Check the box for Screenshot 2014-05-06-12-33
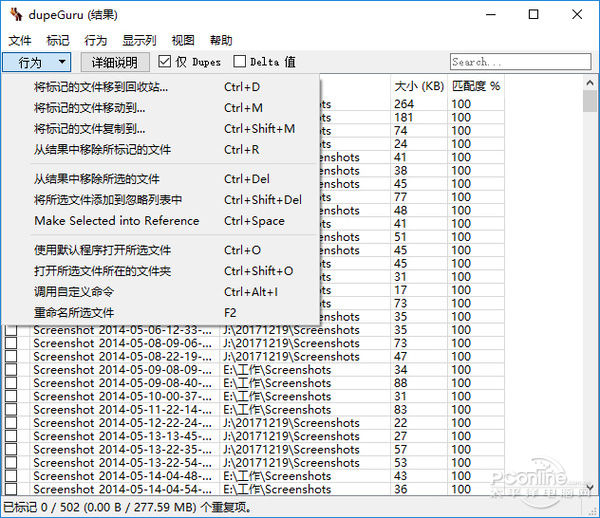This screenshot has width=600, height=518. 11,330
